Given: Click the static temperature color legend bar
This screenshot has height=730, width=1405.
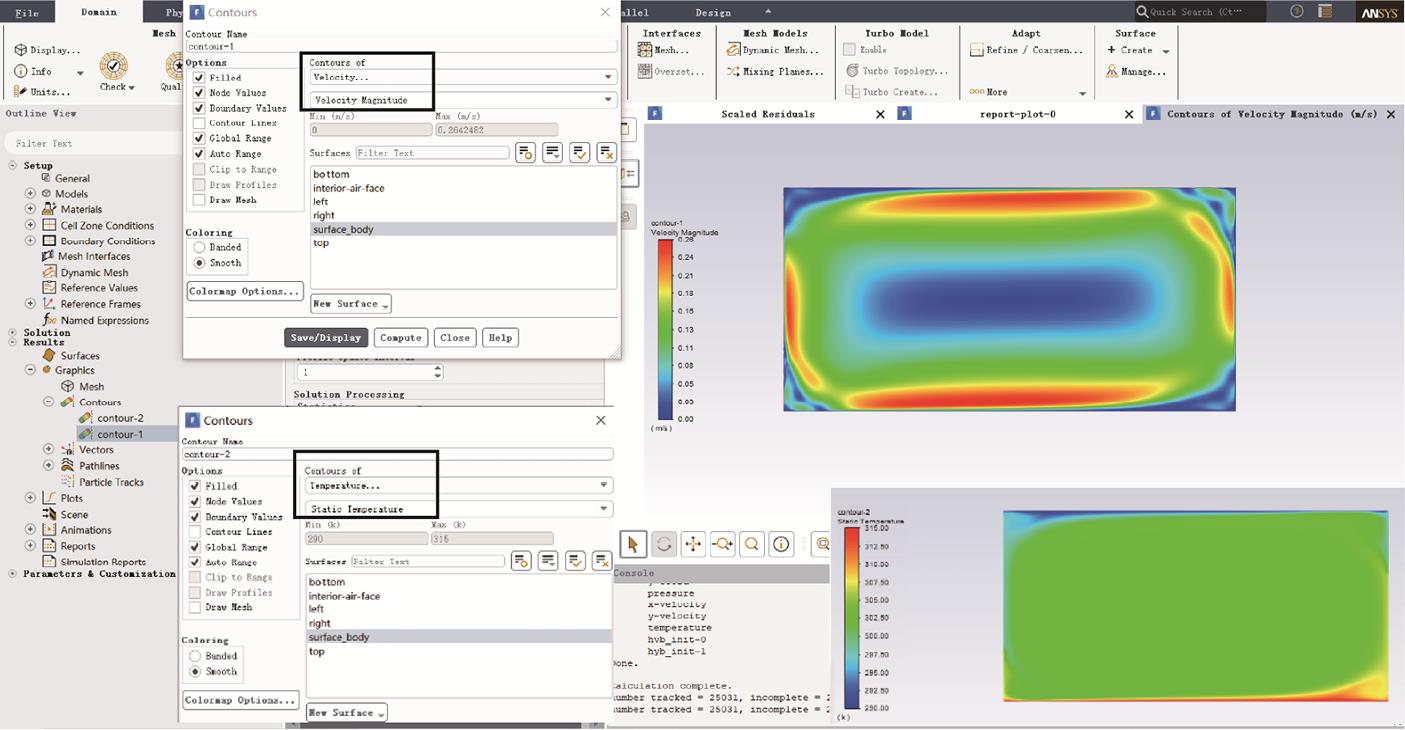Looking at the screenshot, I should point(852,618).
